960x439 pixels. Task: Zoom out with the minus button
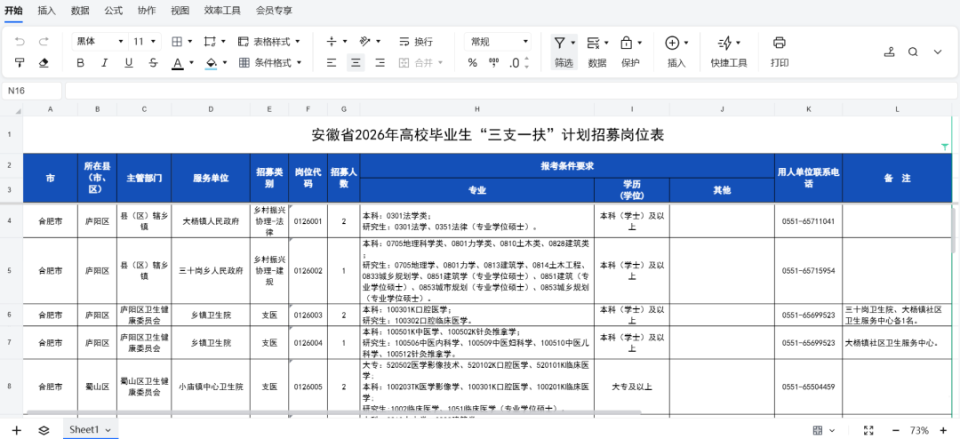click(x=895, y=430)
